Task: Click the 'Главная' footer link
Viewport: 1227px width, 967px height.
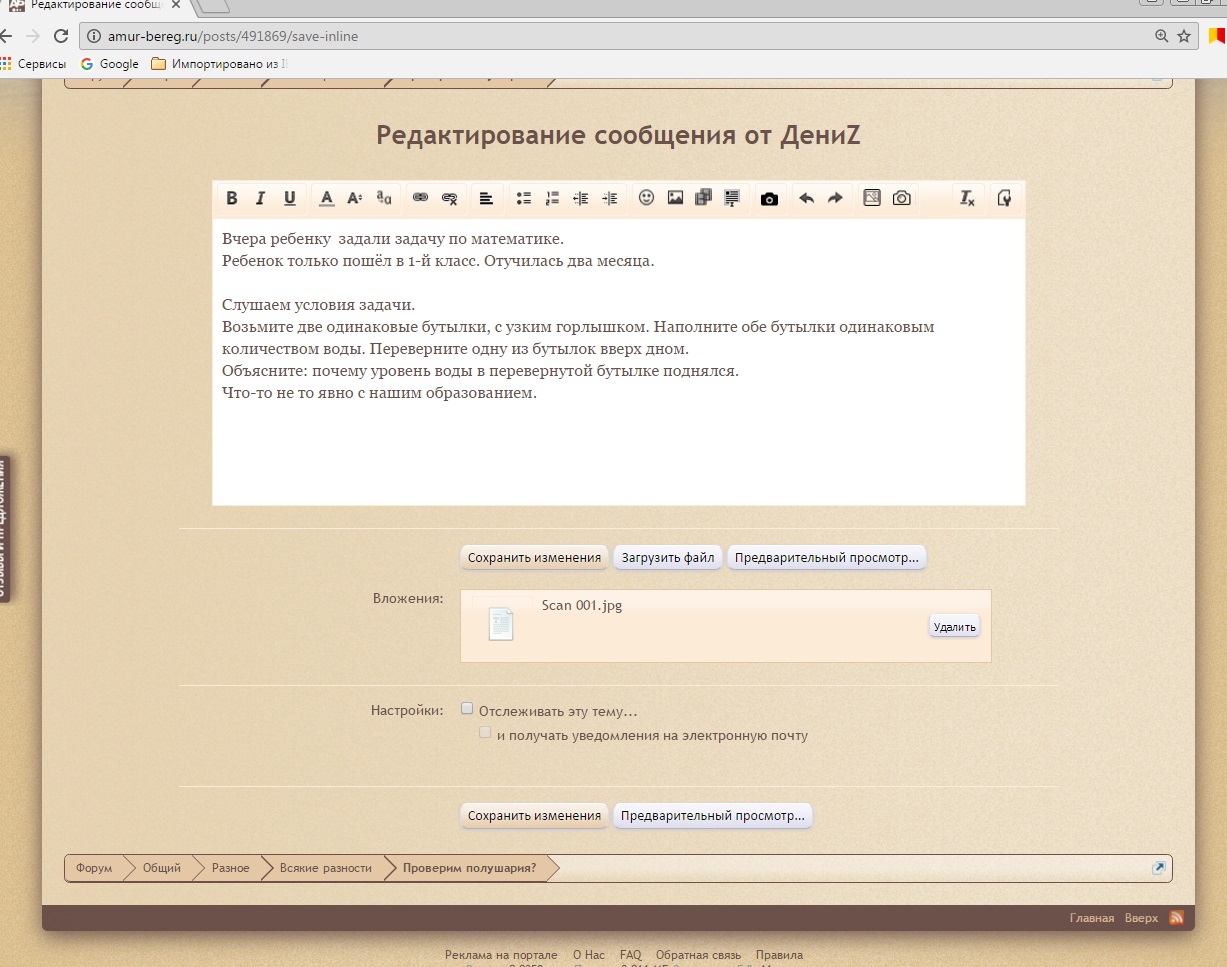Action: tap(1092, 918)
